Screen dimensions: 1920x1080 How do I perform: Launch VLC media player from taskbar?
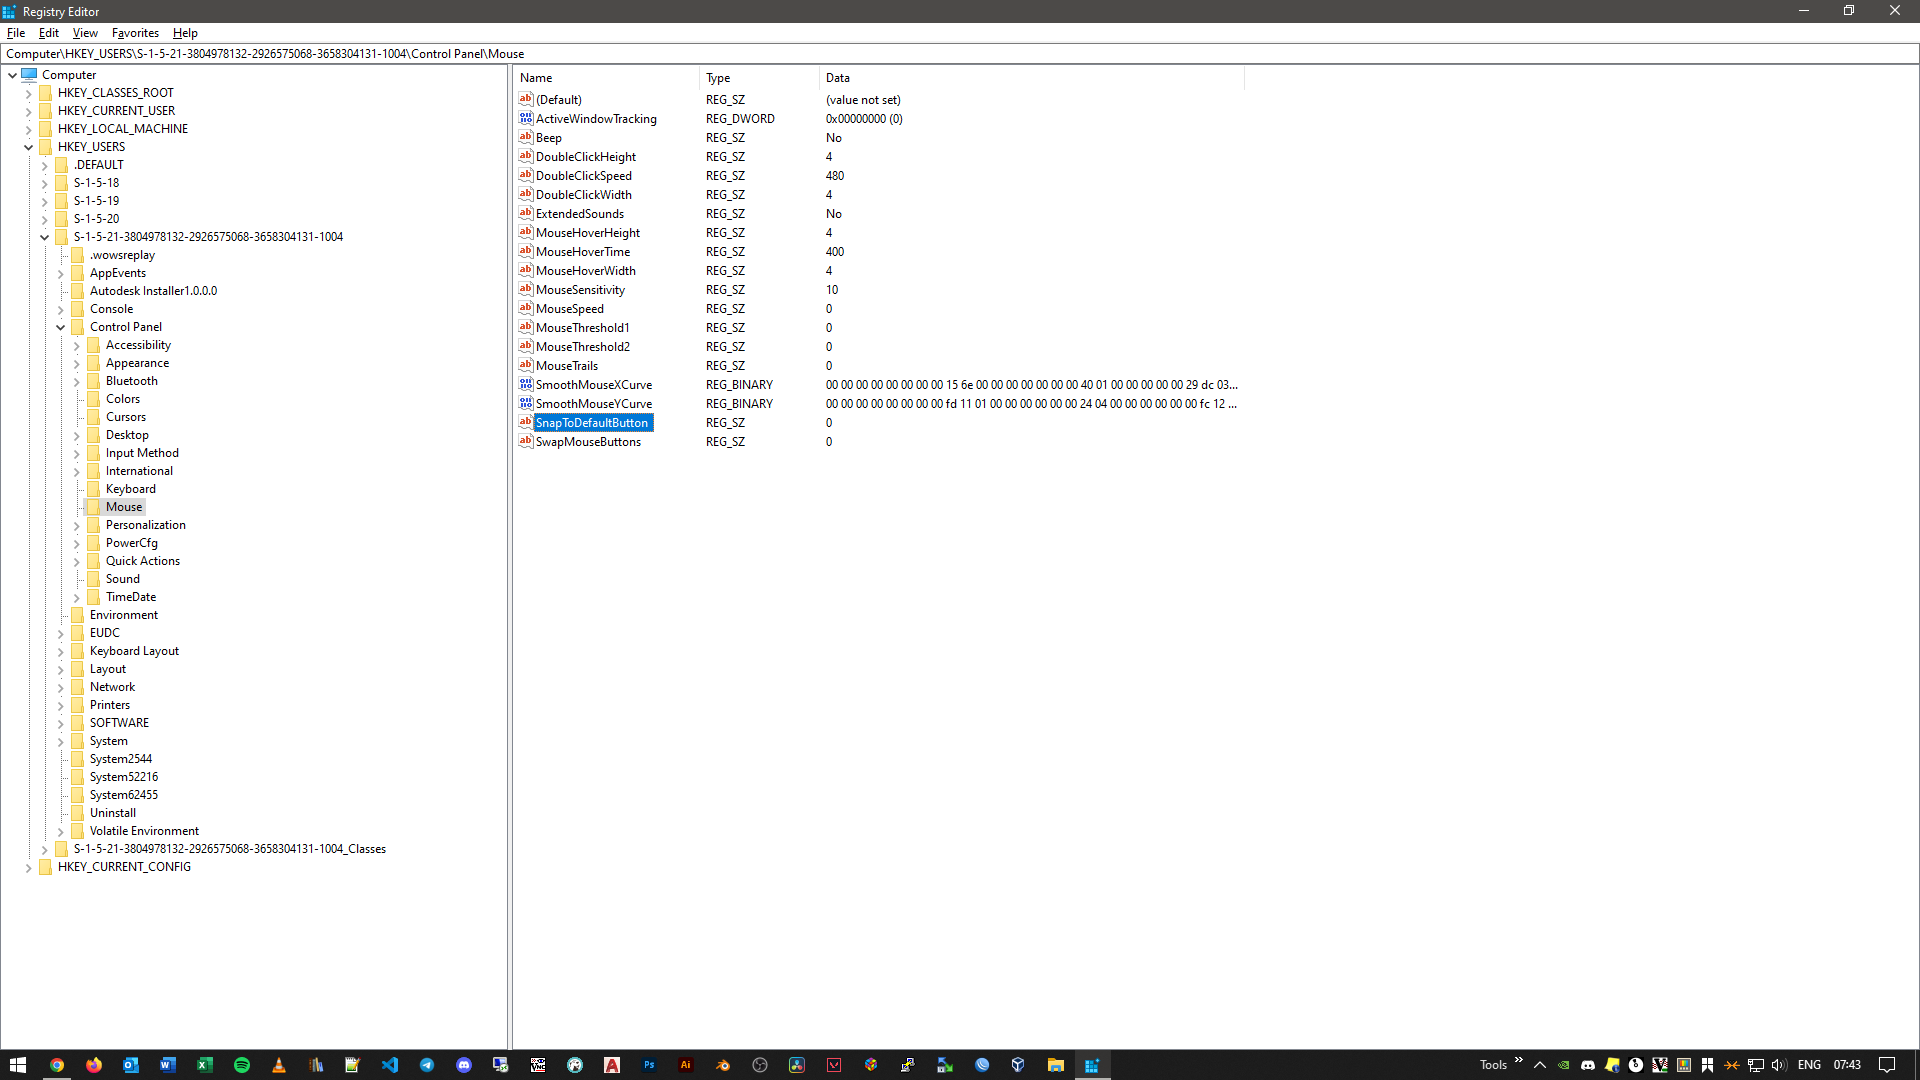(x=279, y=1065)
